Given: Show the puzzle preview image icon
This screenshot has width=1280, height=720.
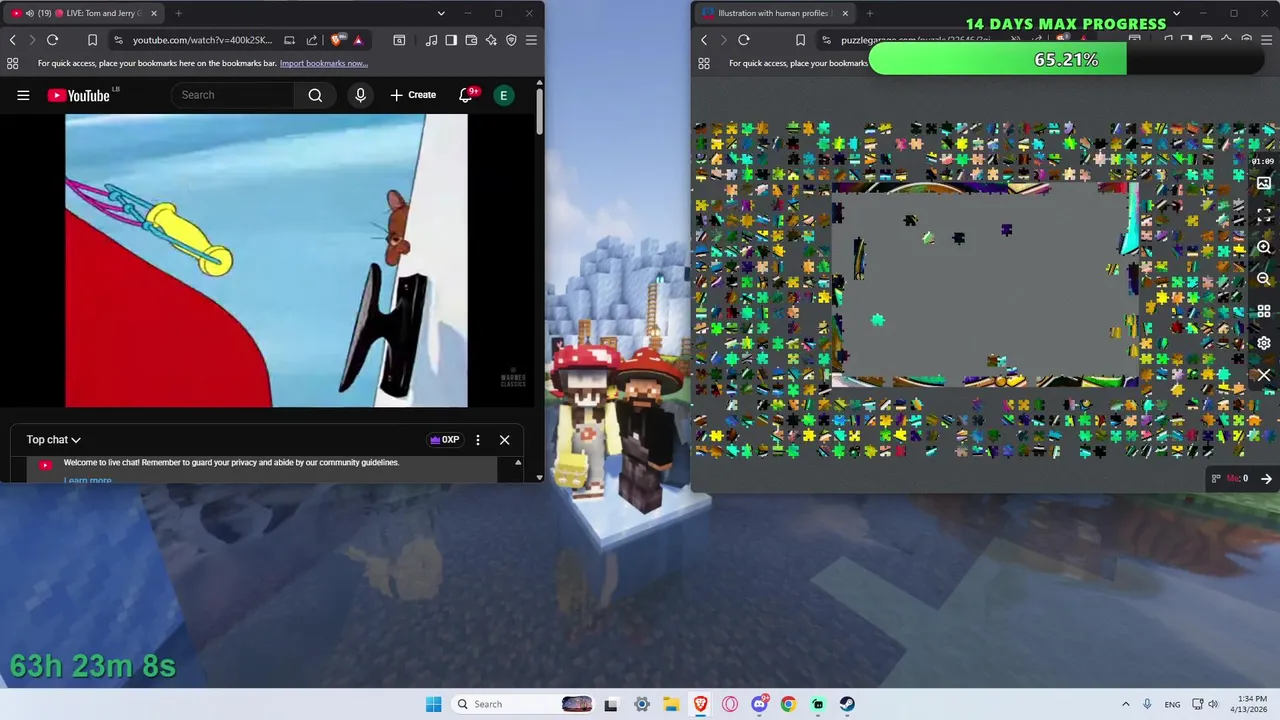Looking at the screenshot, I should (1264, 184).
